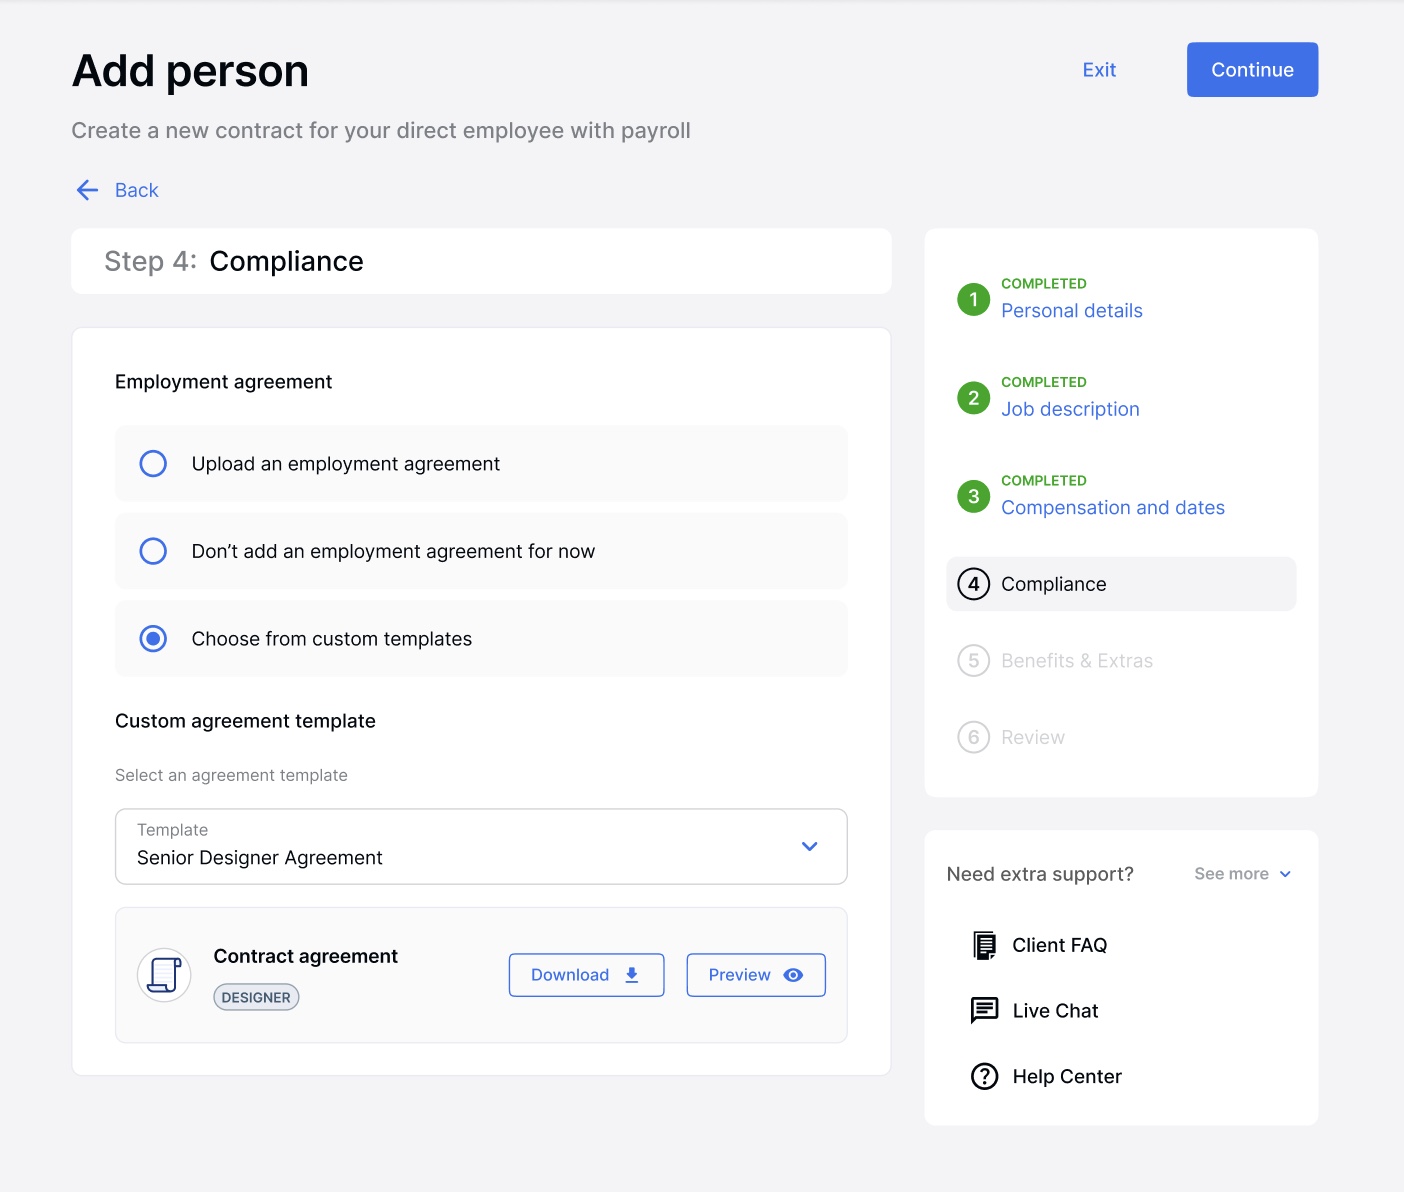Screen dimensions: 1404x1192
Task: Select Don't add an employment agreement radio
Action: coord(153,551)
